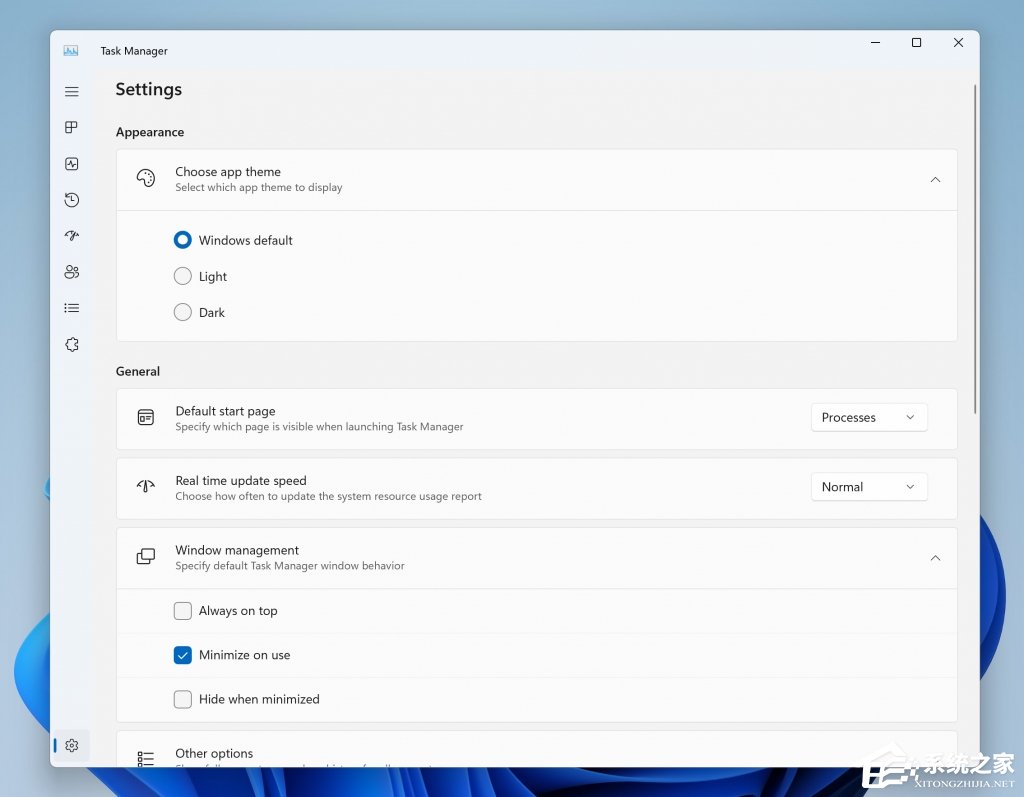Screen dimensions: 1024x797
Task: Click the vertical scrollbar of Settings
Action: [975, 250]
